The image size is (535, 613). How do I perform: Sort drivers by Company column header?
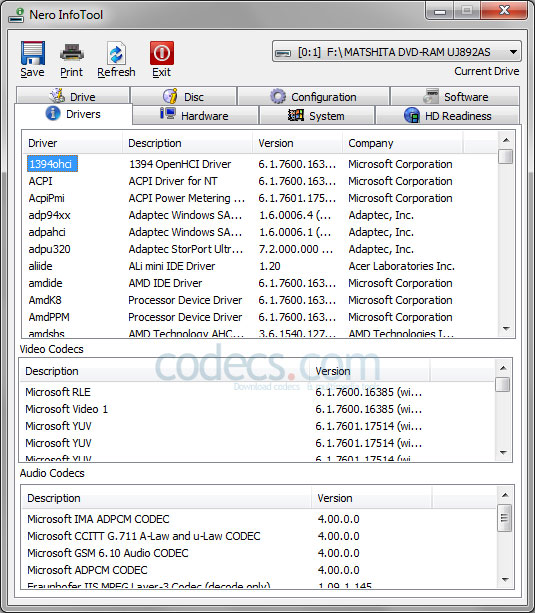click(x=403, y=143)
